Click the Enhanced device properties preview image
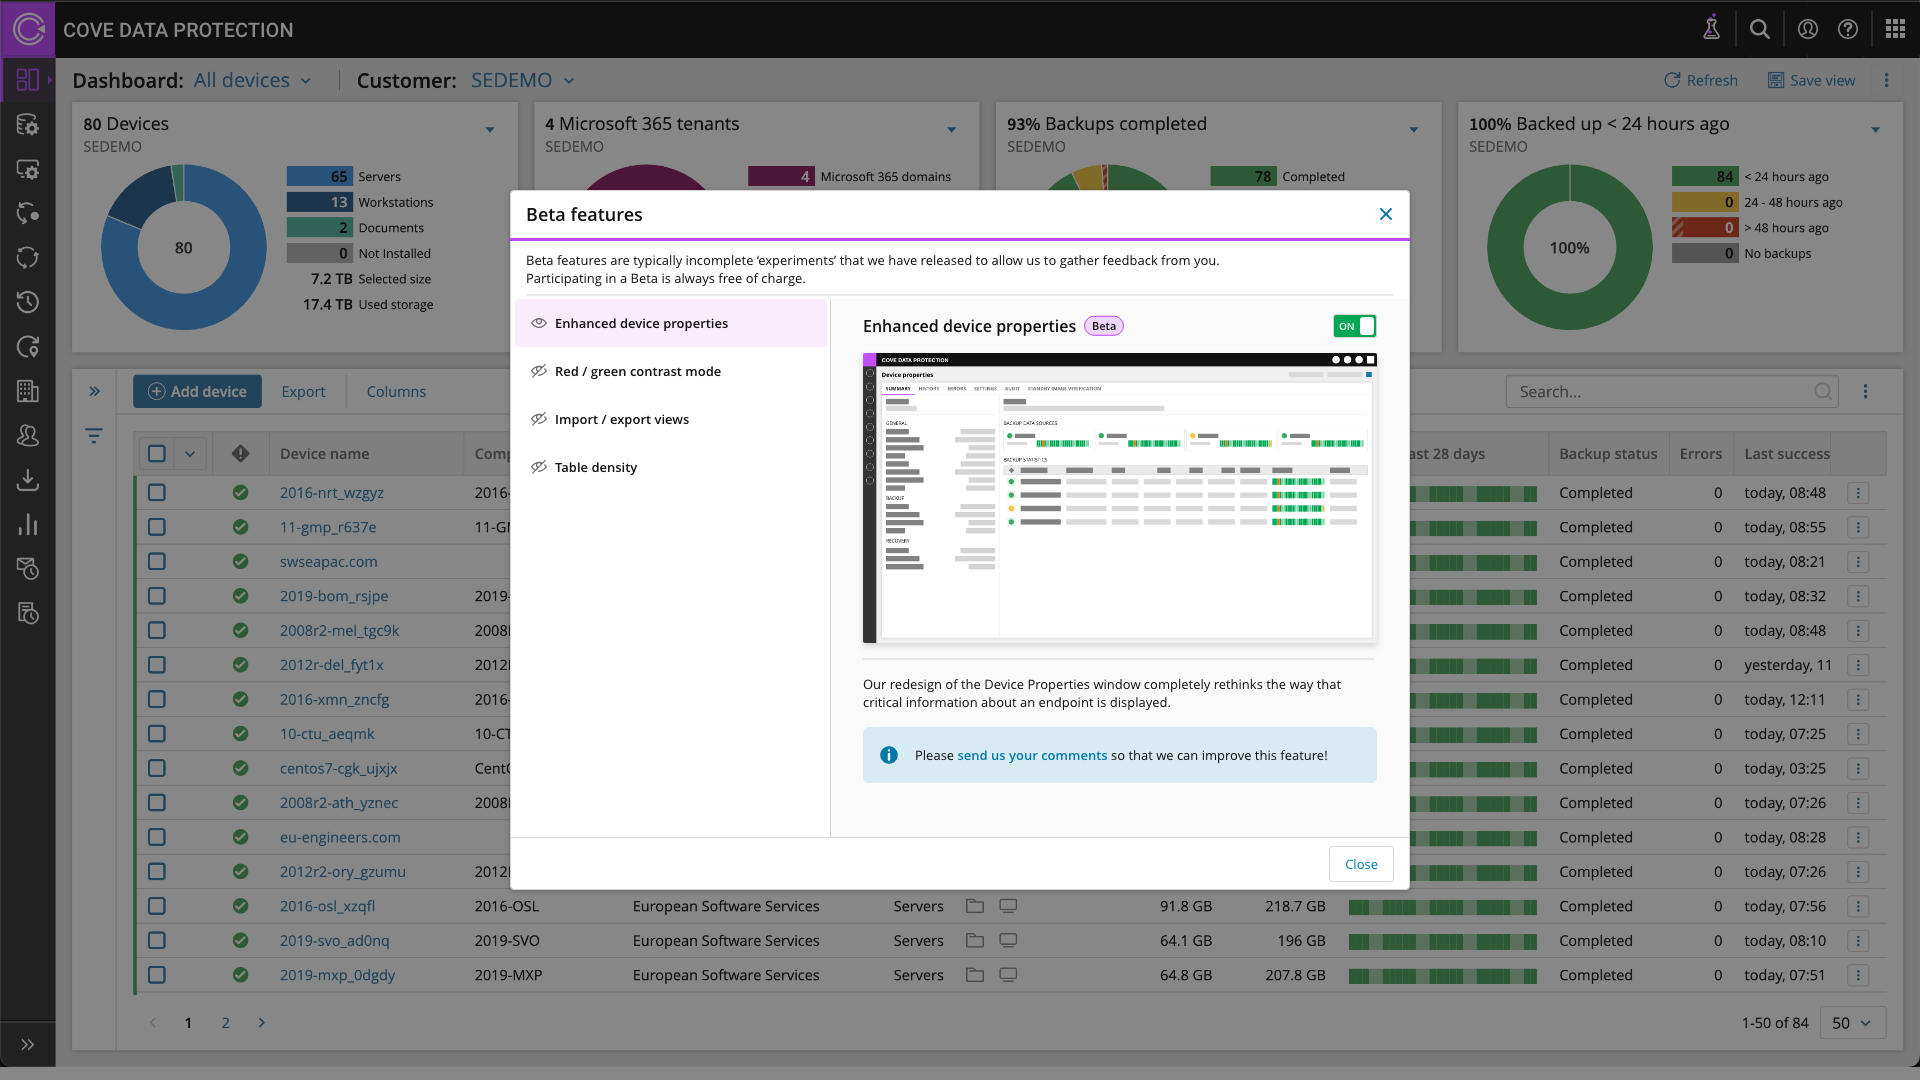 point(1119,498)
